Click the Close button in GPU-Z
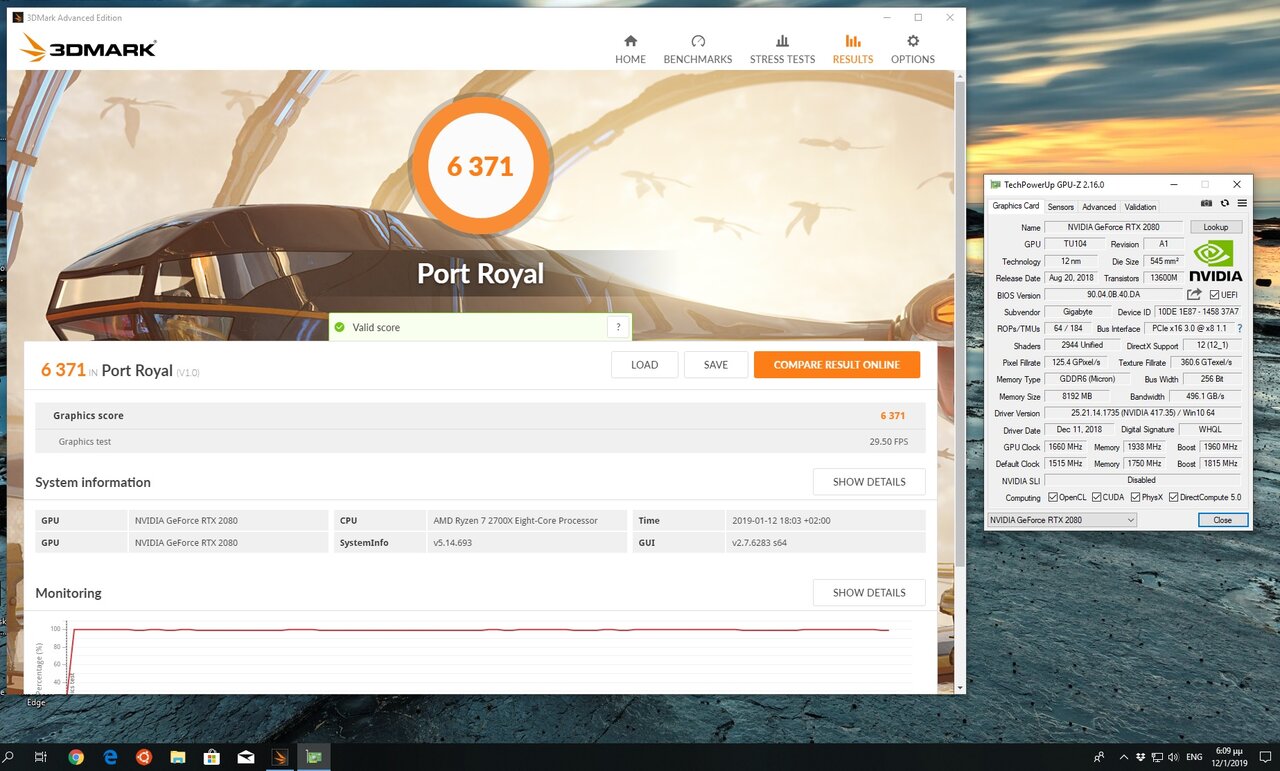The width and height of the screenshot is (1280, 771). click(1223, 520)
